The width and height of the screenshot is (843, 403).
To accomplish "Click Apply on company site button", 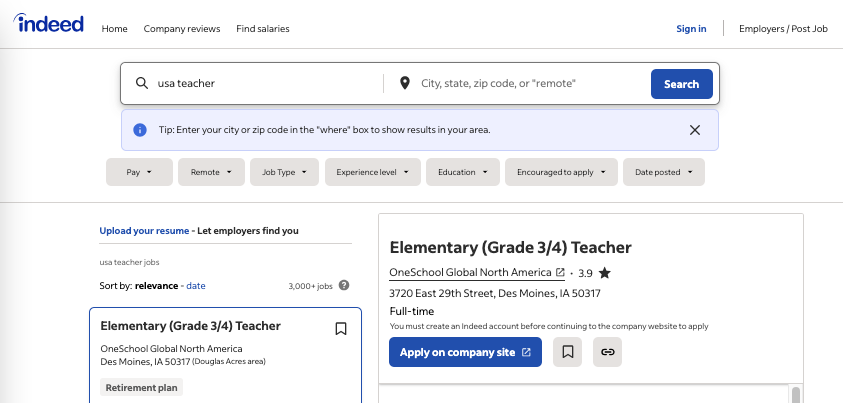I will pyautogui.click(x=465, y=352).
